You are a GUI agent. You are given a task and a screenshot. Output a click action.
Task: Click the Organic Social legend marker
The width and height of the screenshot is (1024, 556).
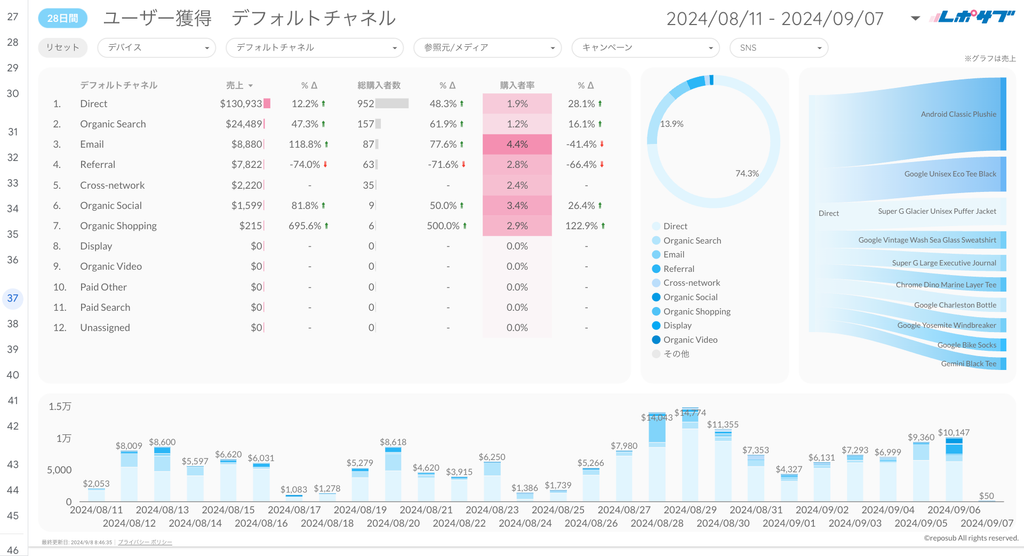656,297
